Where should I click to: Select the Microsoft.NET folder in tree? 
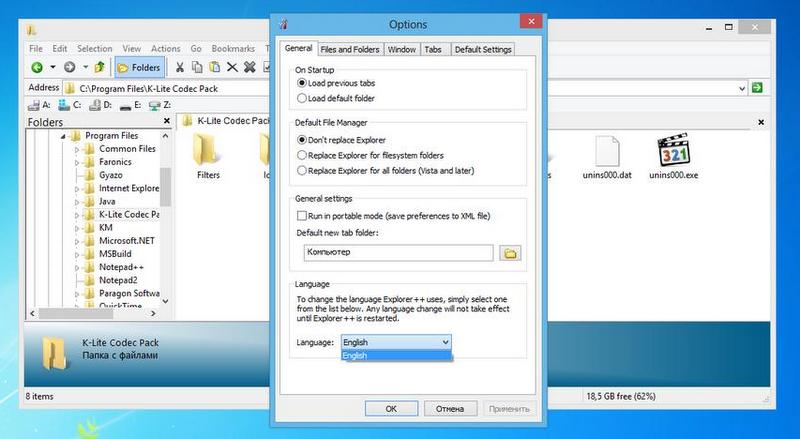point(127,241)
